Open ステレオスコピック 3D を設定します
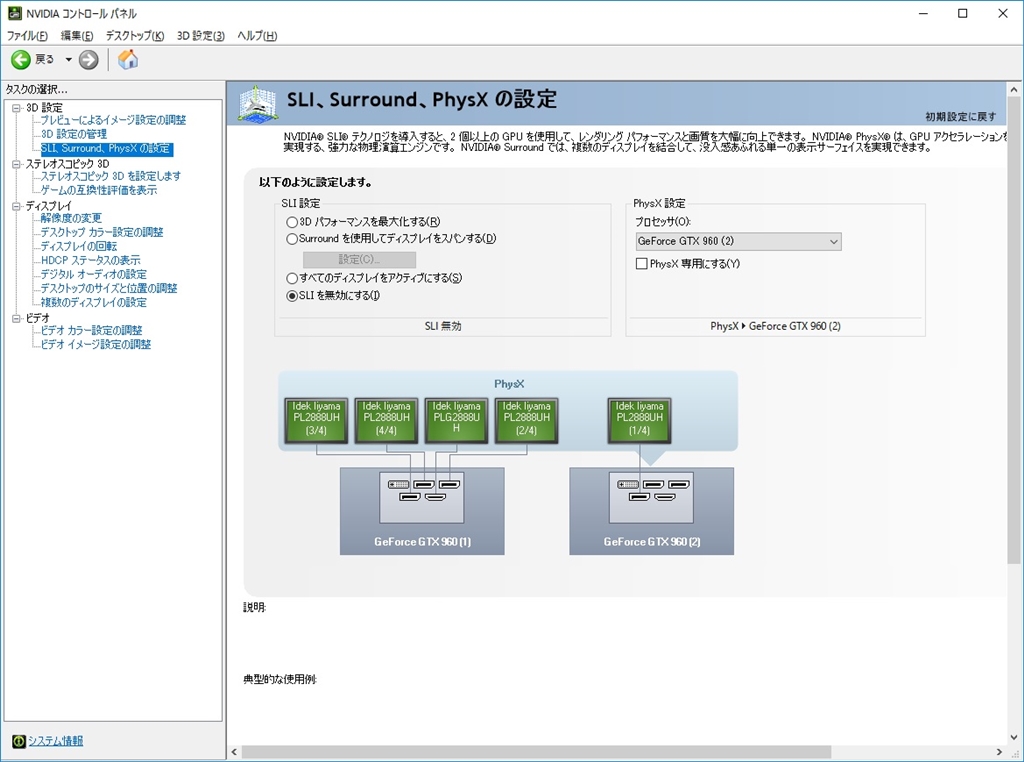This screenshot has height=762, width=1024. pos(110,176)
